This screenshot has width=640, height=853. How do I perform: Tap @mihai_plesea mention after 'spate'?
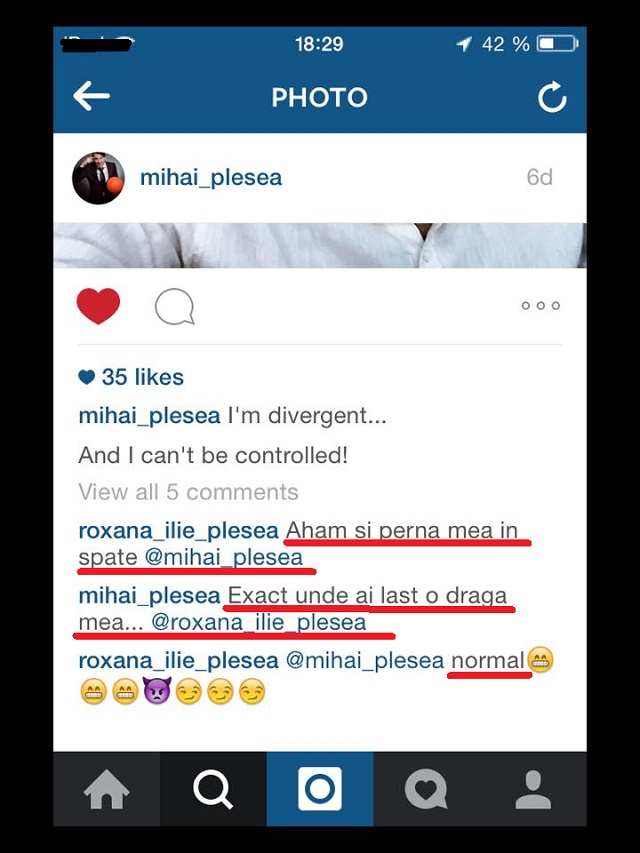224,558
